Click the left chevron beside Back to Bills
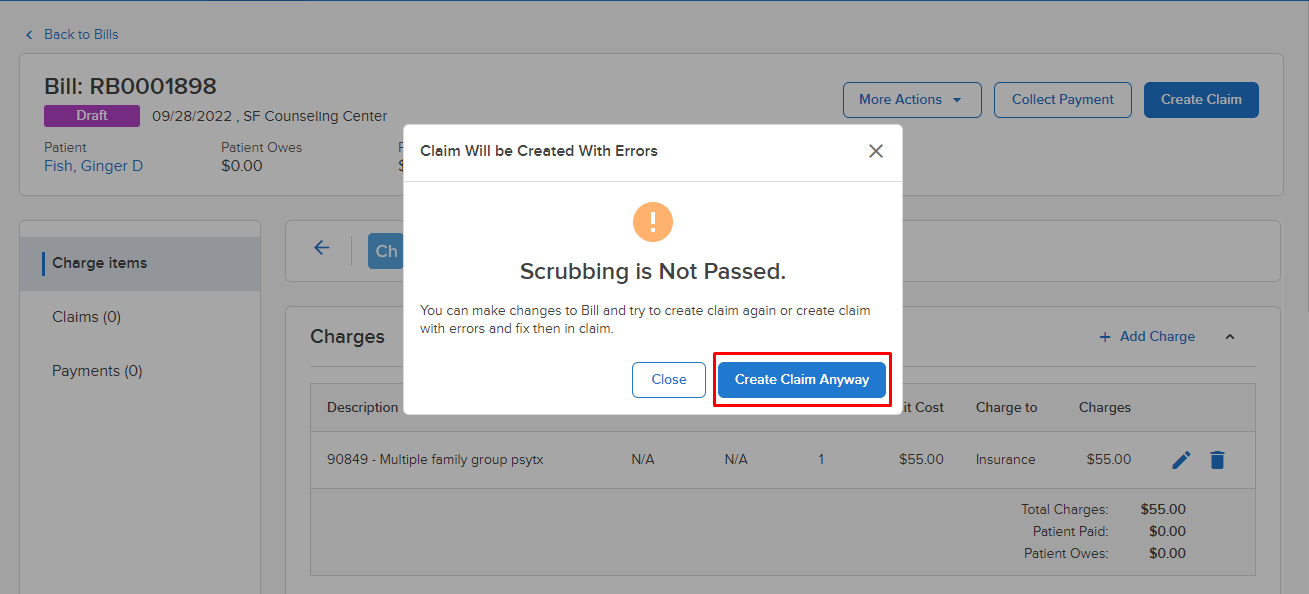Screen dimensions: 1309x594 pos(28,34)
